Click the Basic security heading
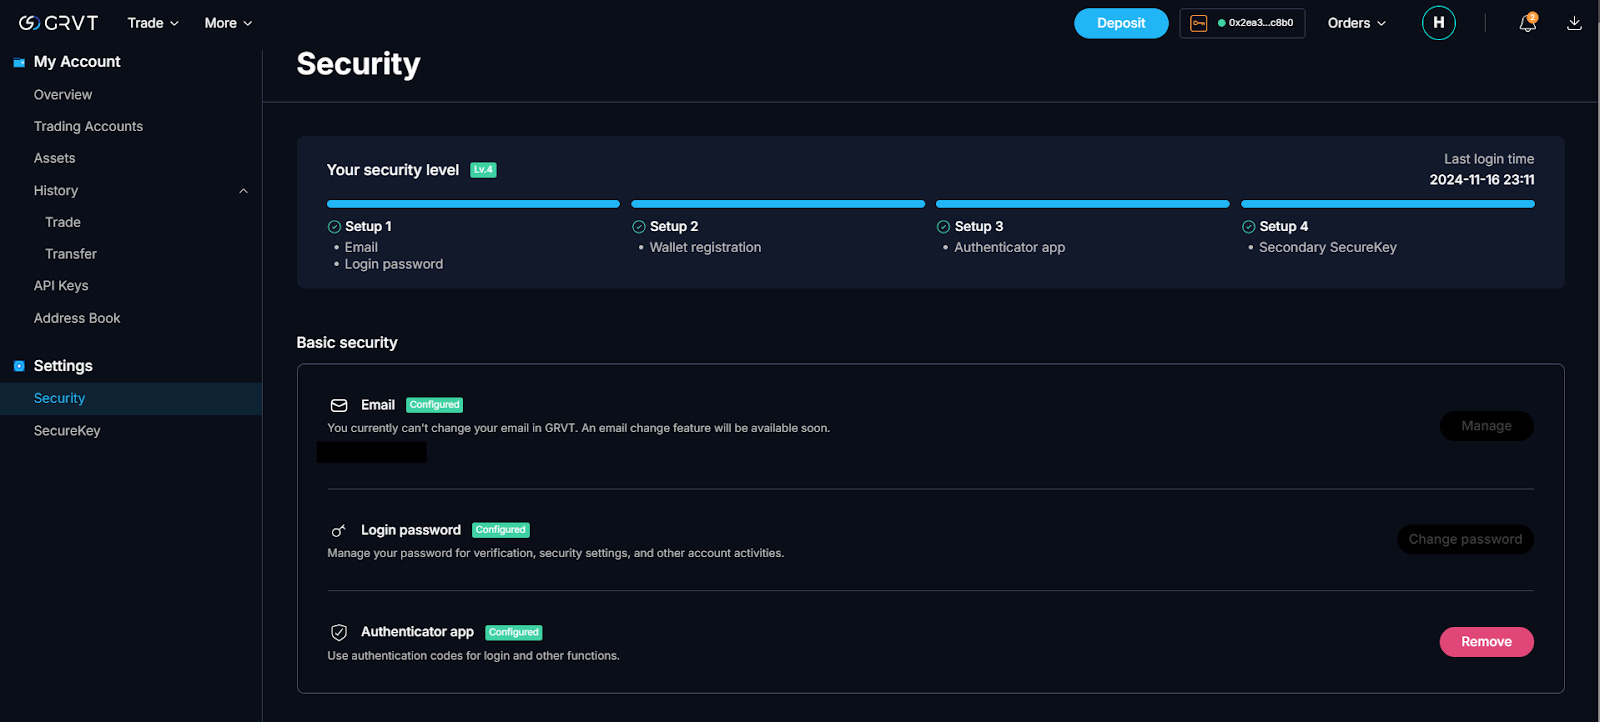The width and height of the screenshot is (1600, 722). [347, 343]
